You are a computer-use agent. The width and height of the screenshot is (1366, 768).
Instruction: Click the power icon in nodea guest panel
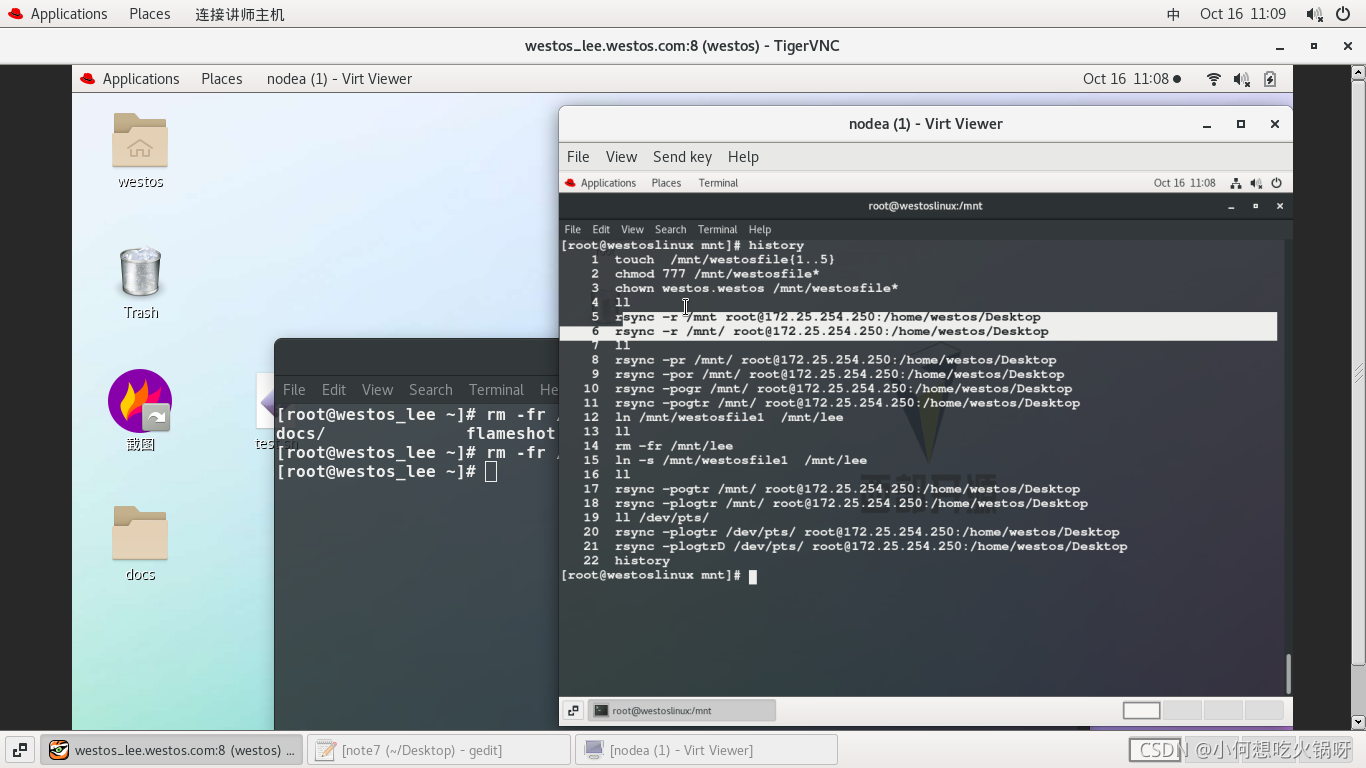(x=1276, y=183)
